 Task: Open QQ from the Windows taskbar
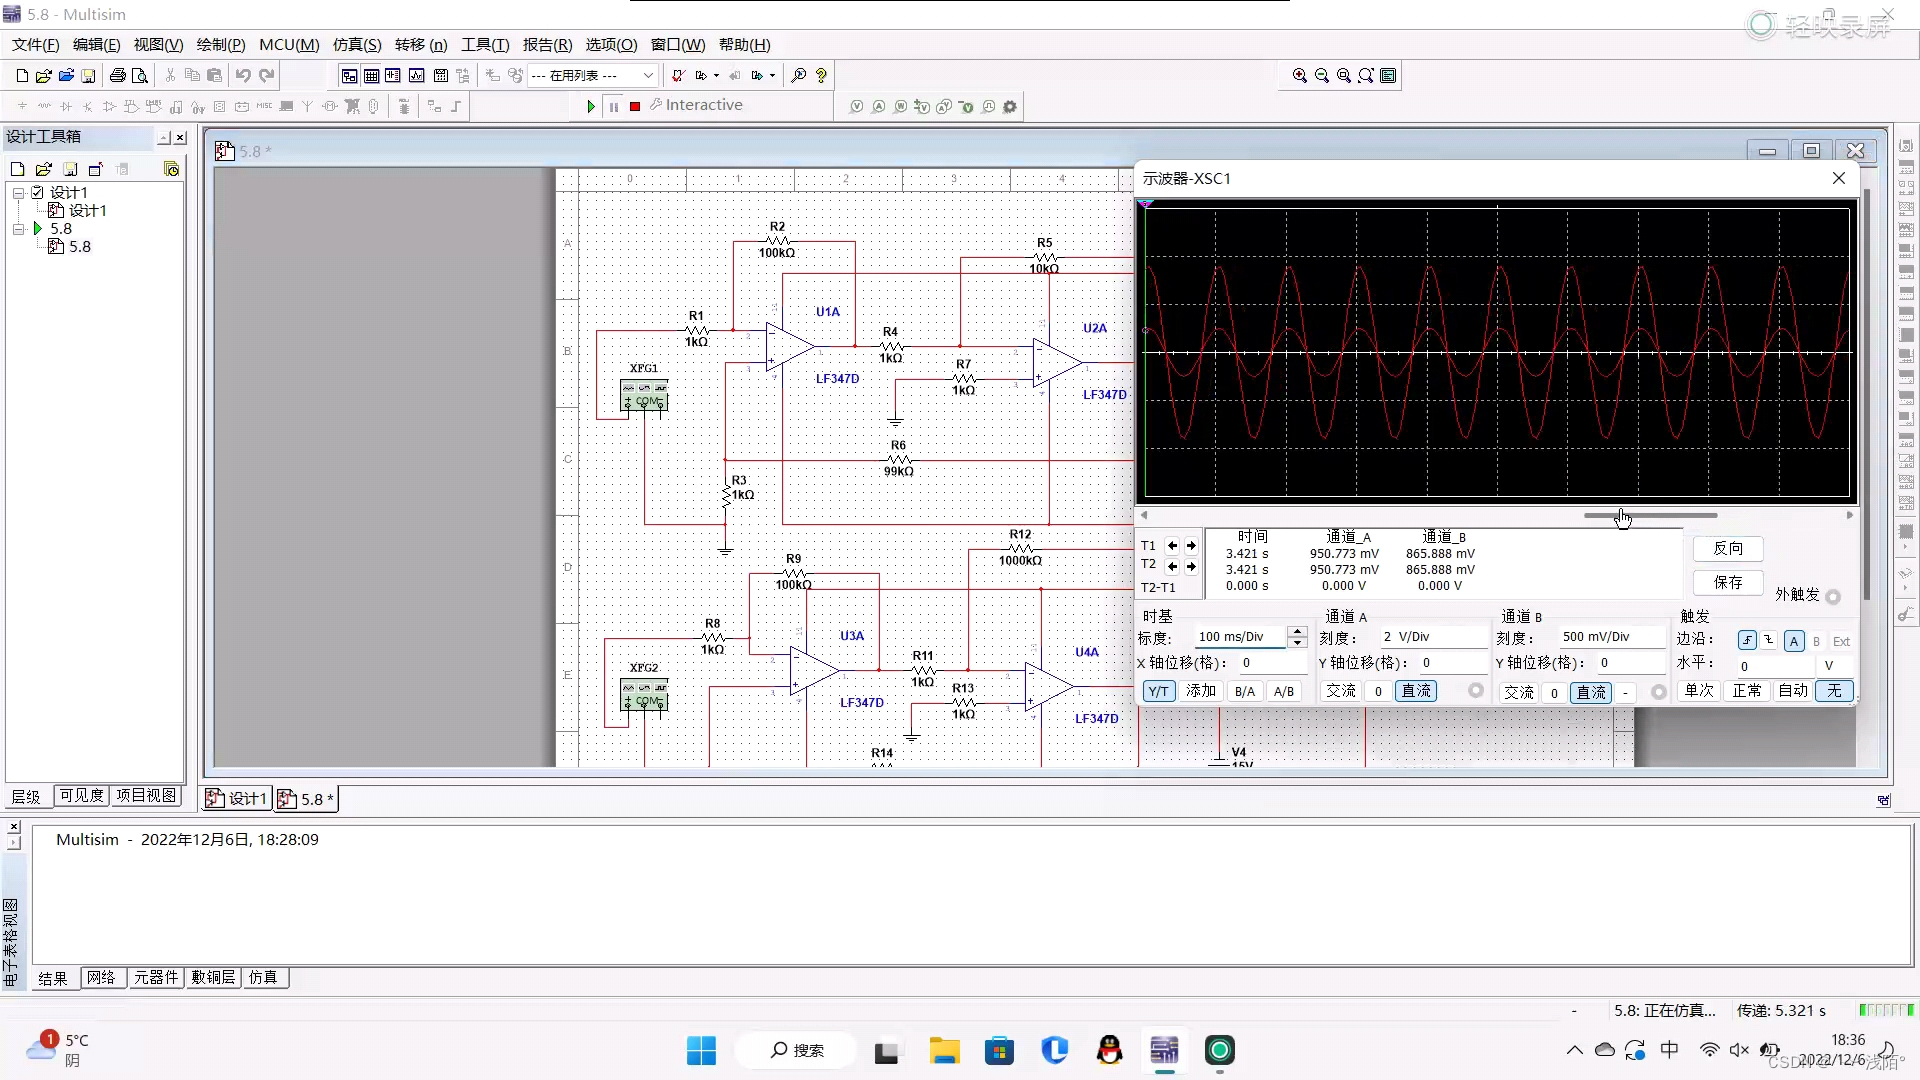coord(1110,1051)
